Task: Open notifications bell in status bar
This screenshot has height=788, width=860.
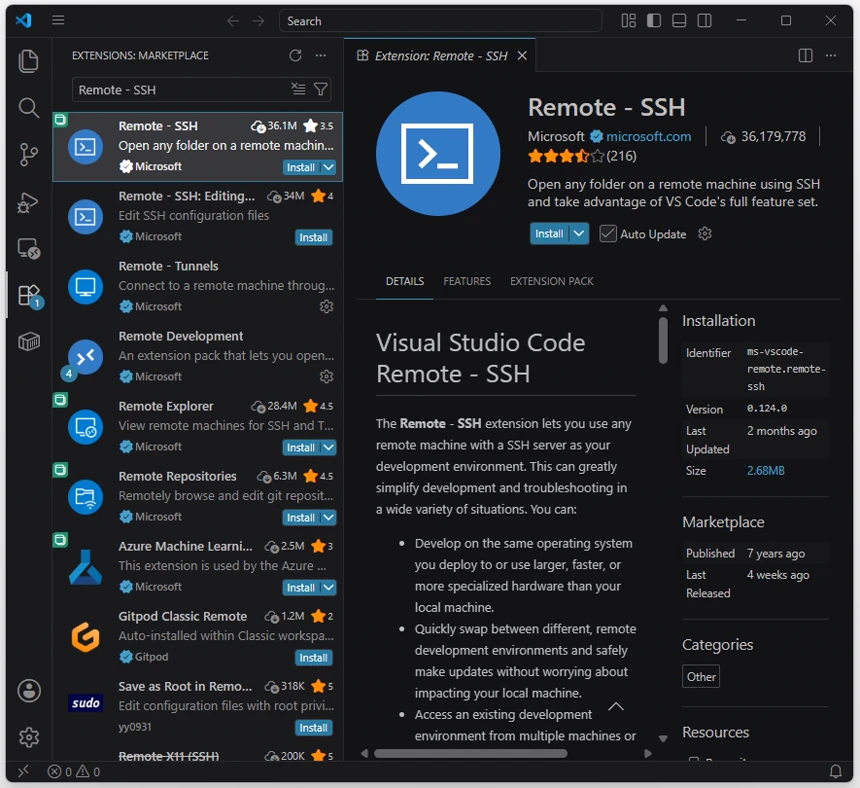Action: 835,772
